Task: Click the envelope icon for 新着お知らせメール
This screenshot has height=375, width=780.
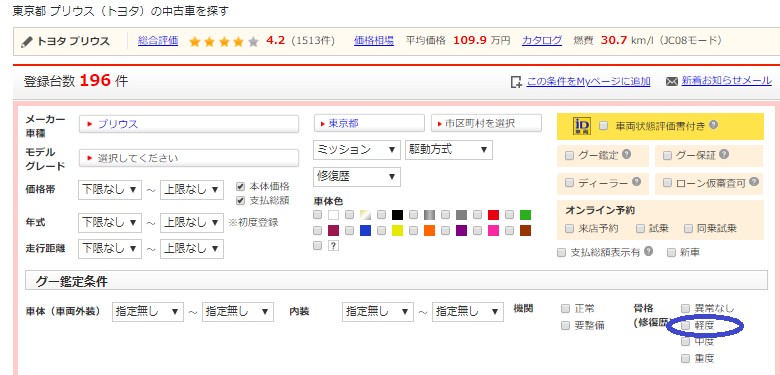Action: pyautogui.click(x=672, y=81)
